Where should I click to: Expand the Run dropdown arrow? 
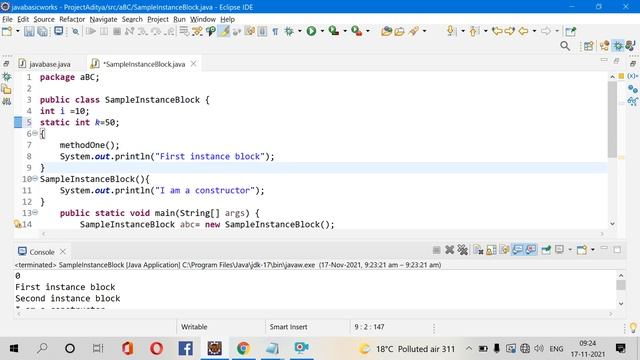click(x=322, y=31)
